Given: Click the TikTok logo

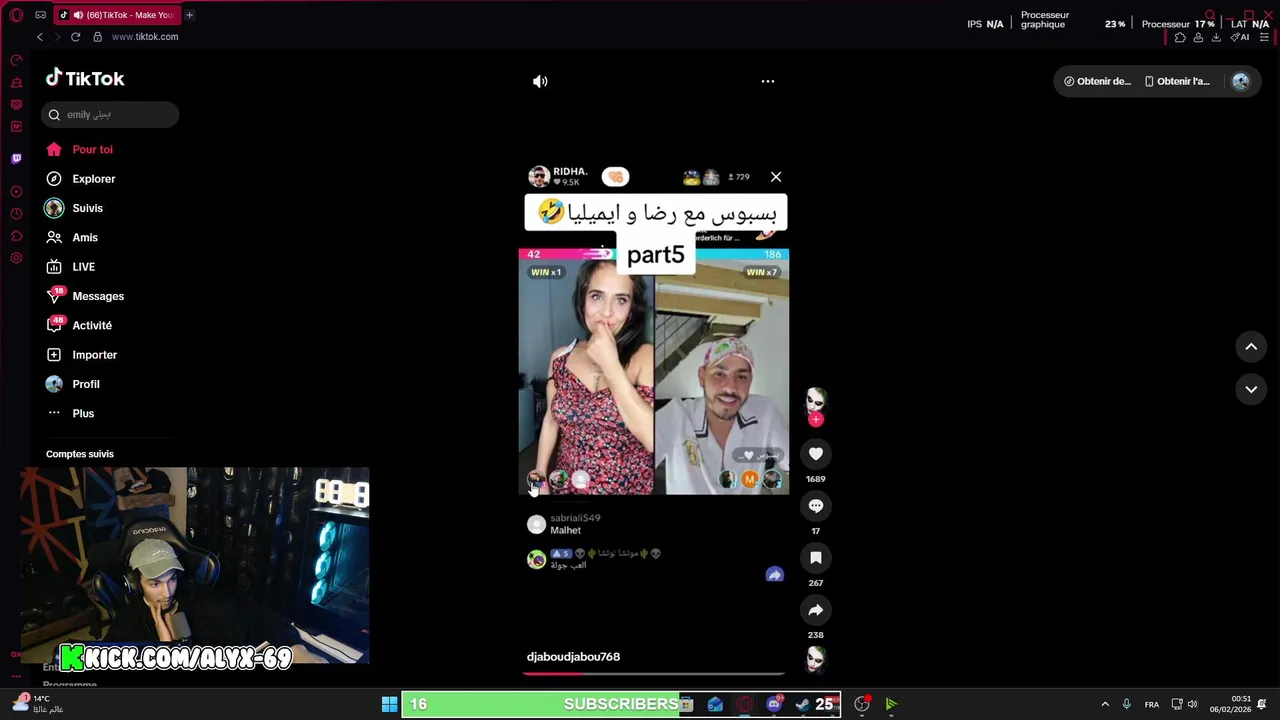Looking at the screenshot, I should pos(85,79).
